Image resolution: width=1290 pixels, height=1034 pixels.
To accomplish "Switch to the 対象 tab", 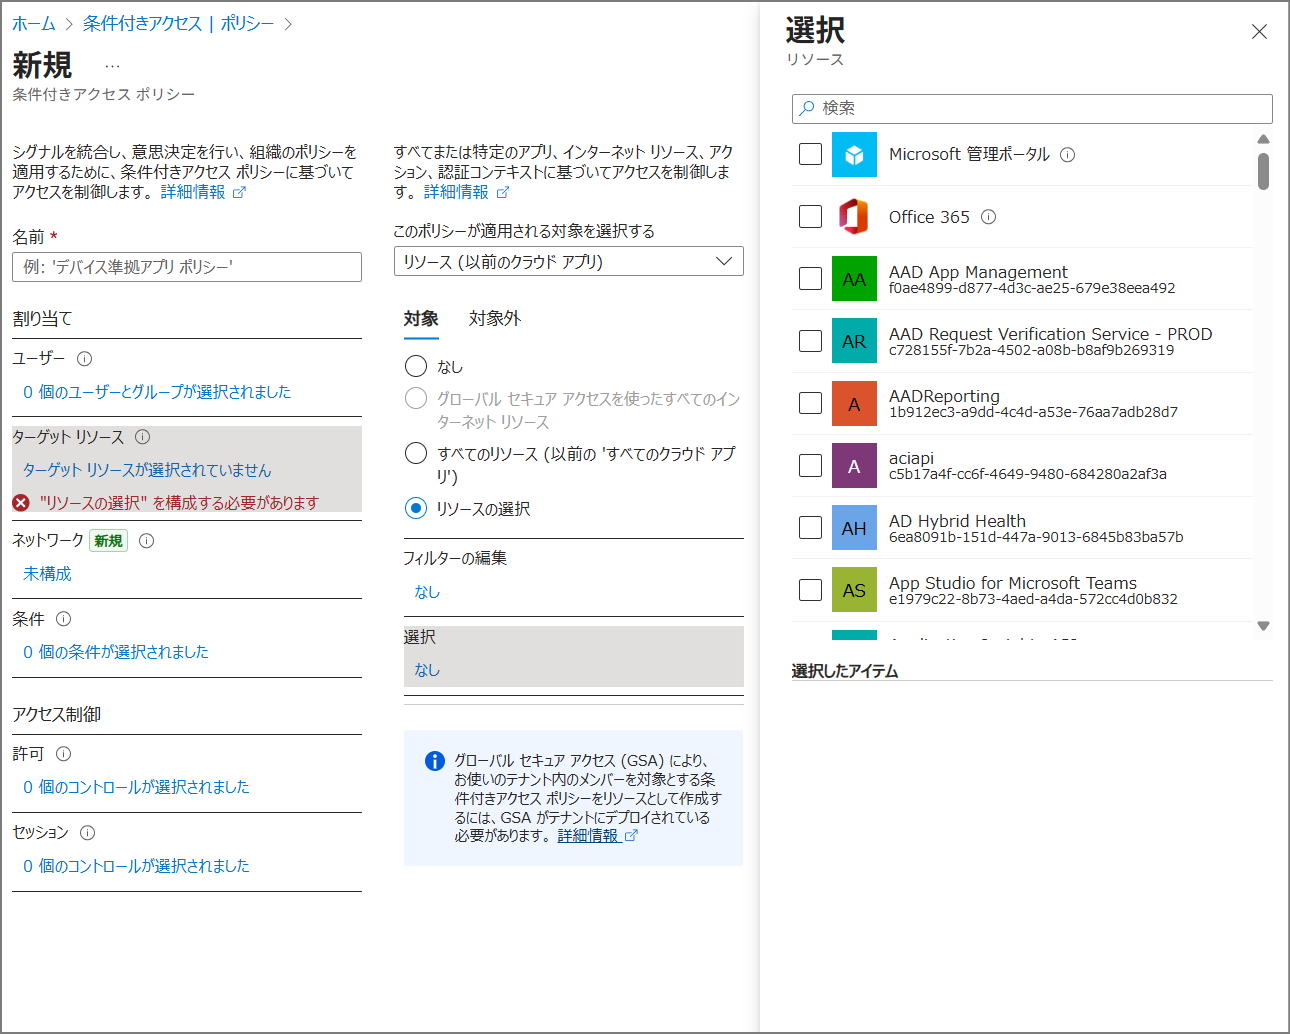I will (421, 319).
